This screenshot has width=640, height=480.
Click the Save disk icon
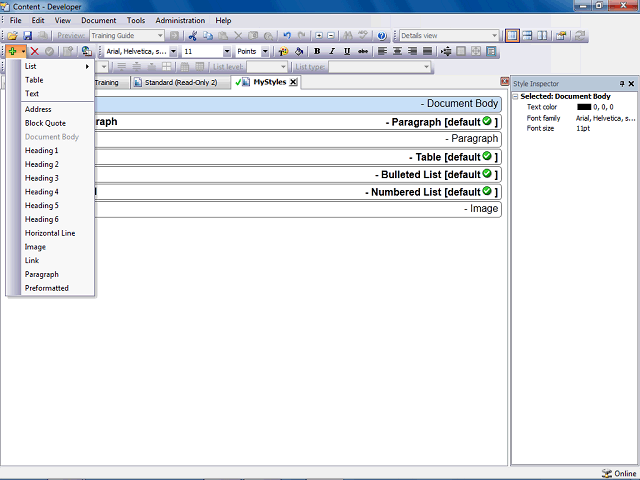click(x=27, y=36)
